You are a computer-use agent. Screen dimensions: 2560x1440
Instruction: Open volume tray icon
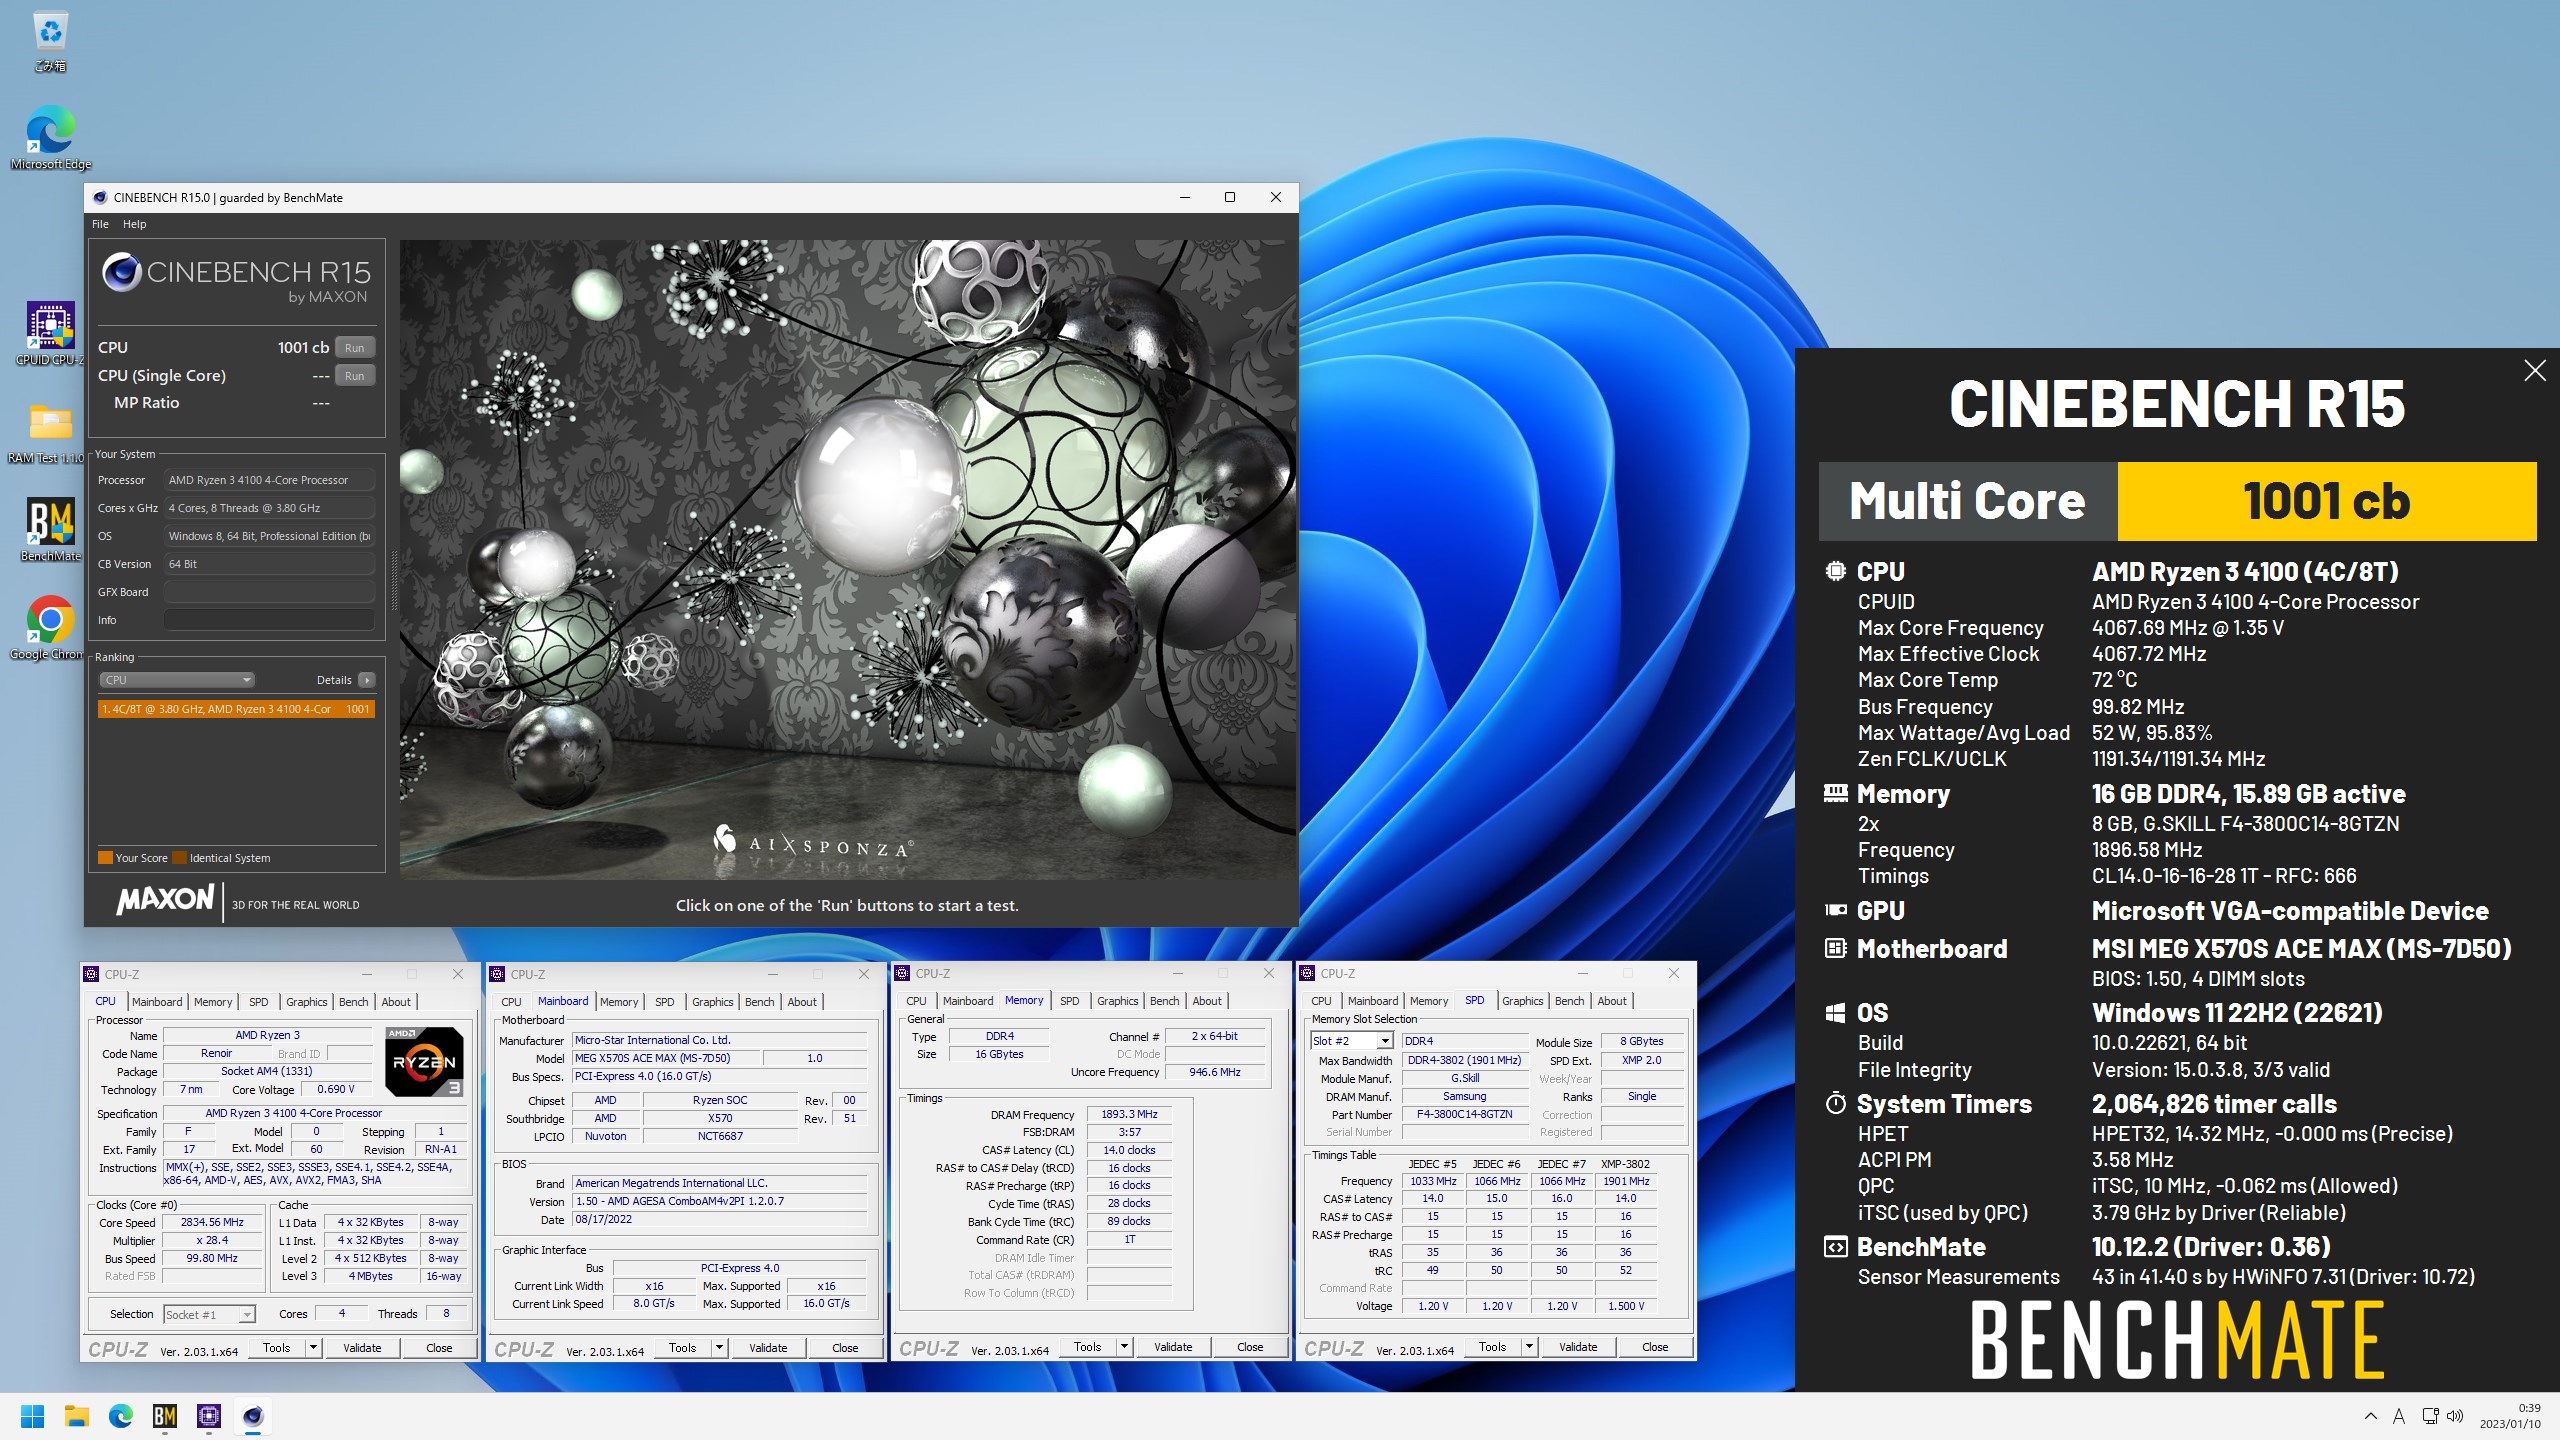pos(2455,1416)
